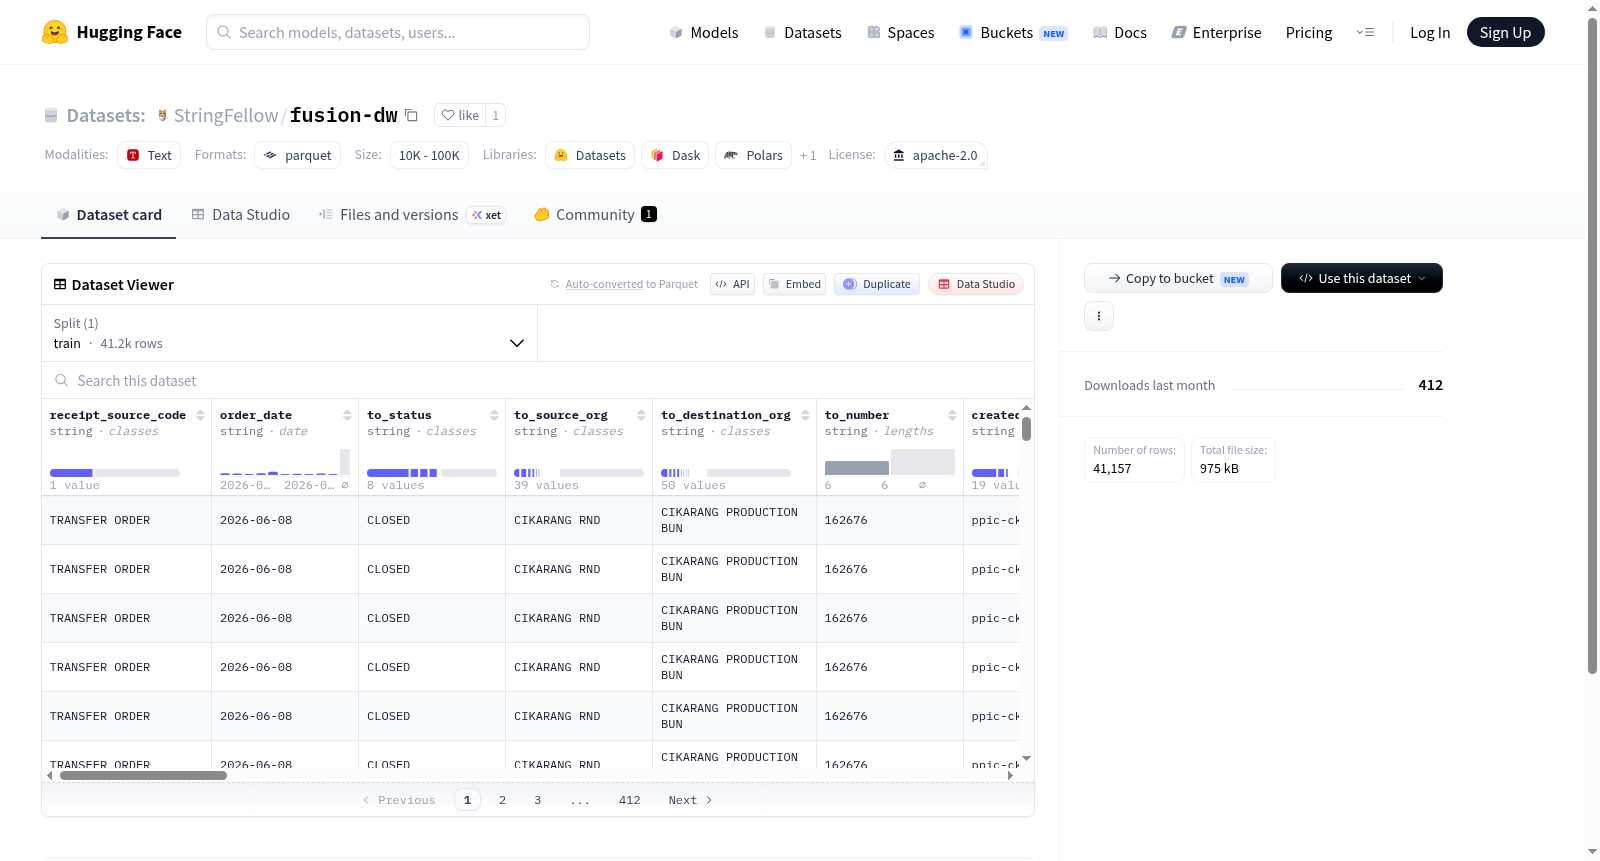Go to Models in the navigation

704,32
